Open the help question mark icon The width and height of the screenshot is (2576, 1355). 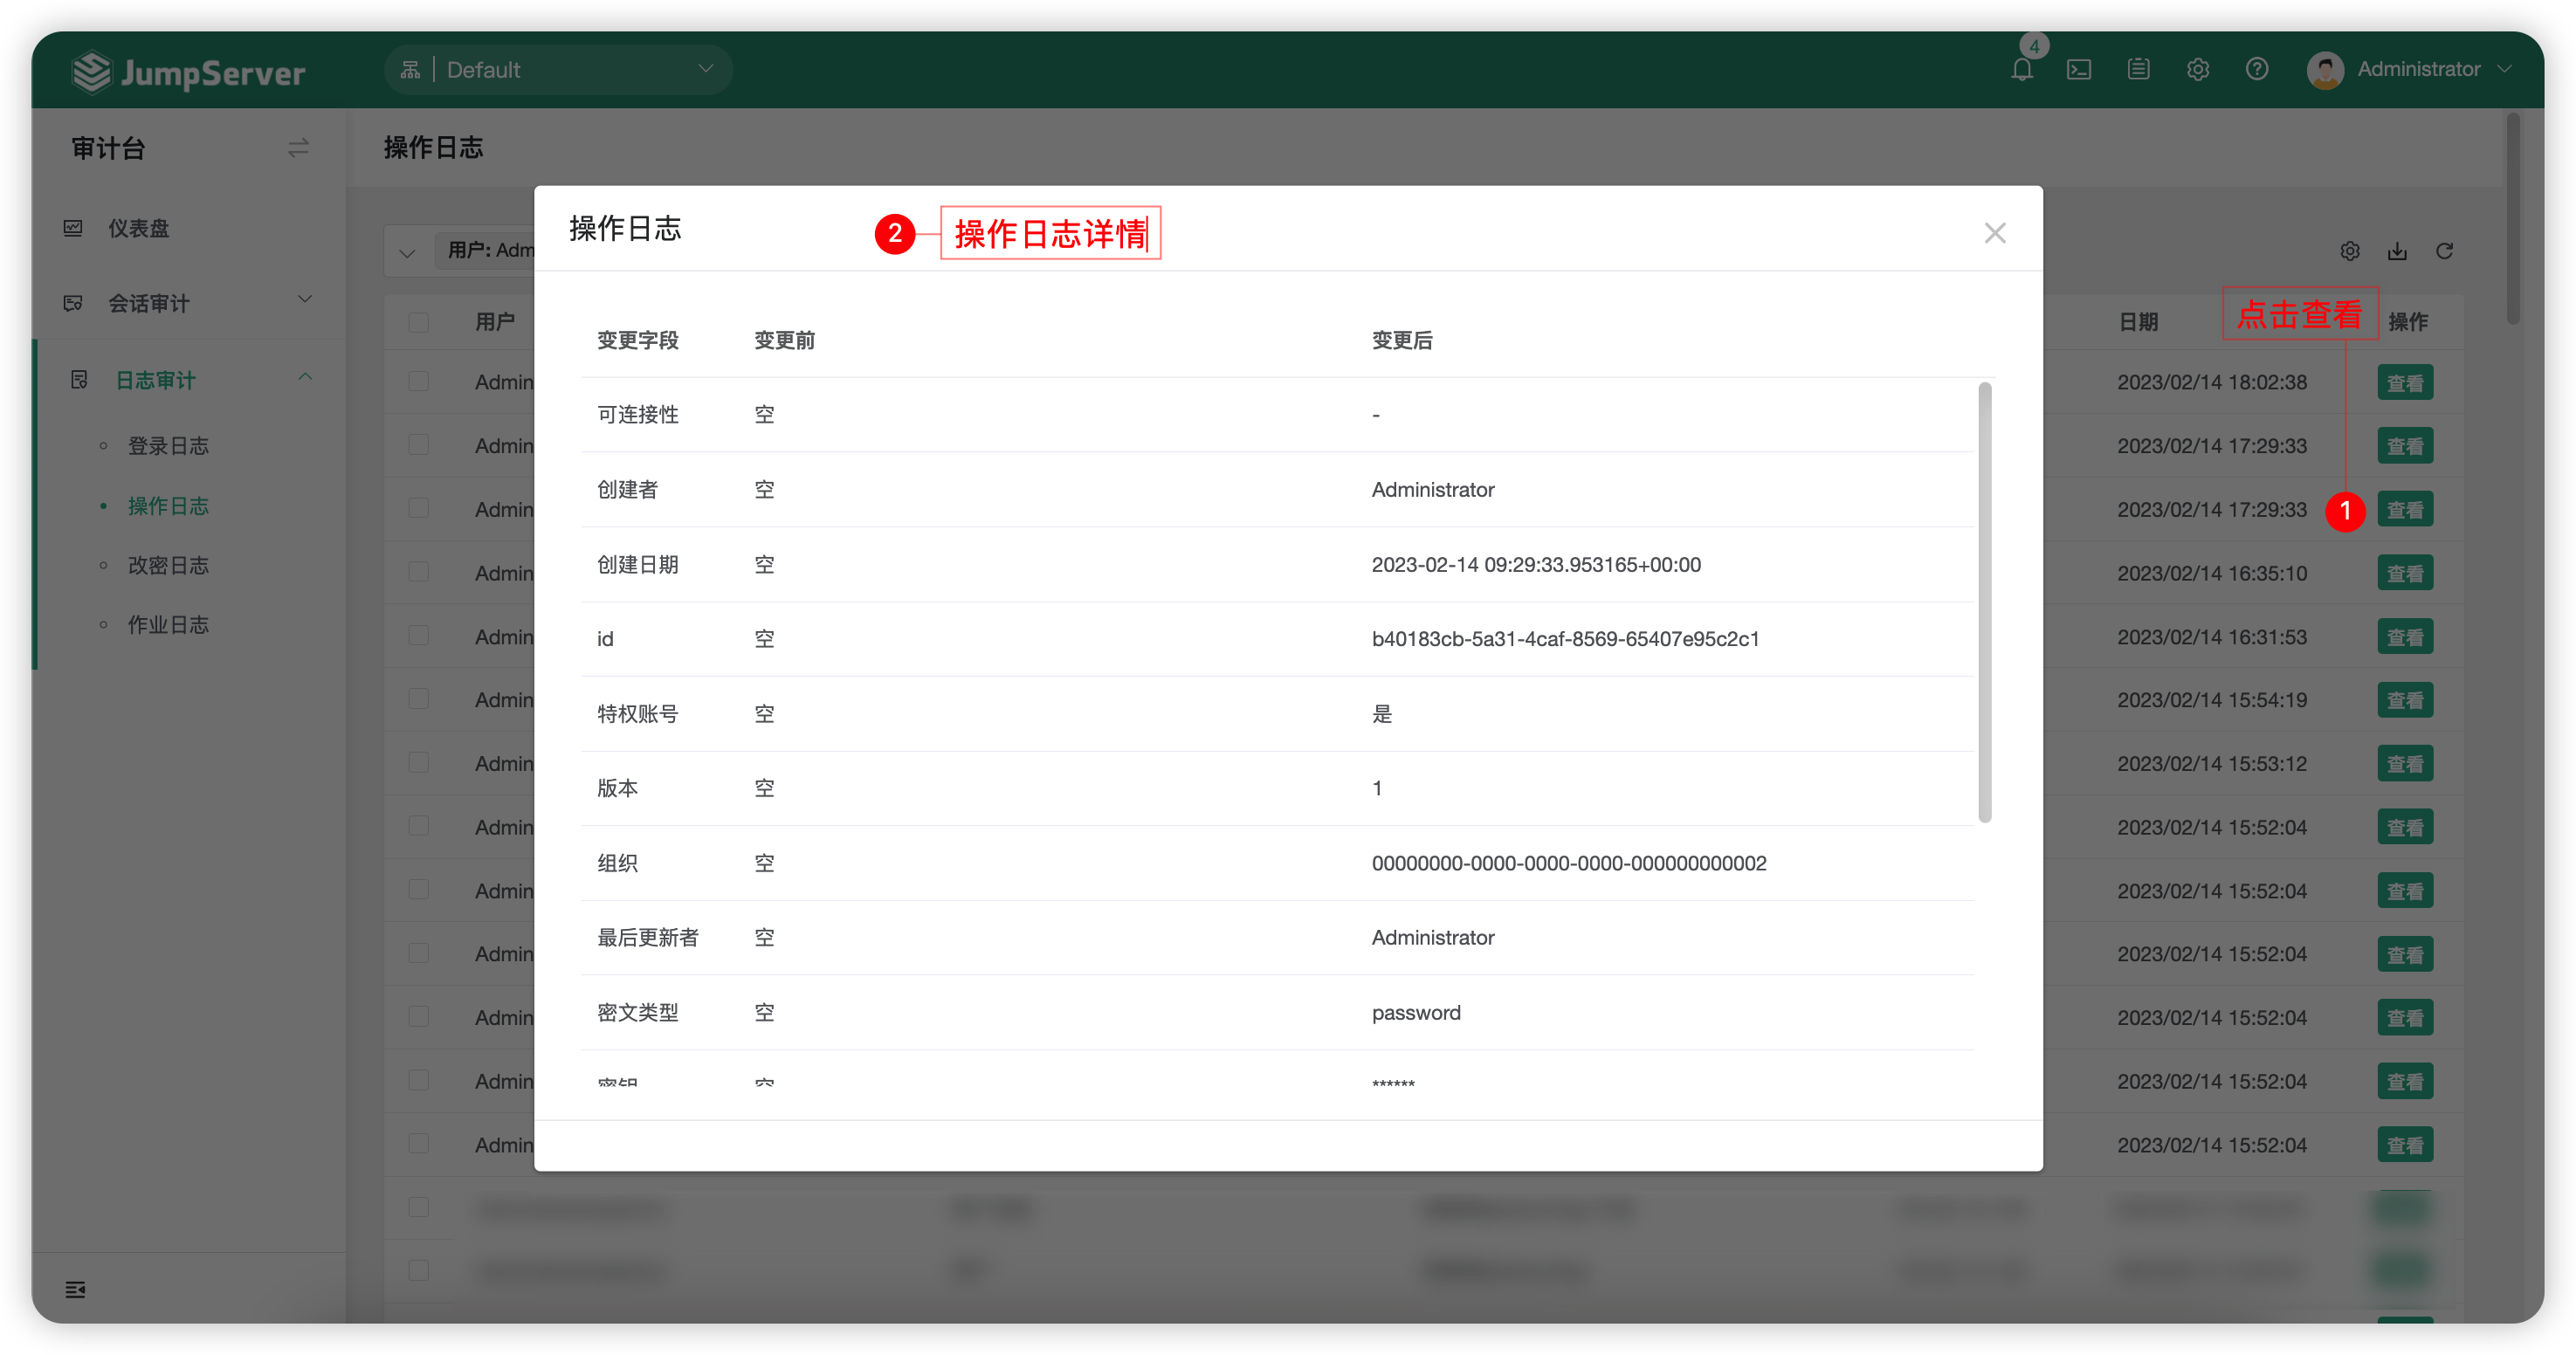click(2256, 69)
